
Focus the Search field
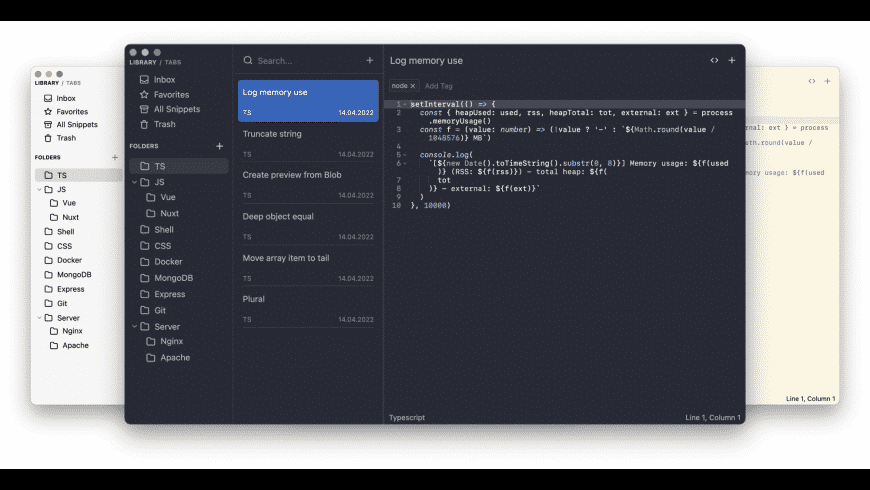[x=308, y=60]
